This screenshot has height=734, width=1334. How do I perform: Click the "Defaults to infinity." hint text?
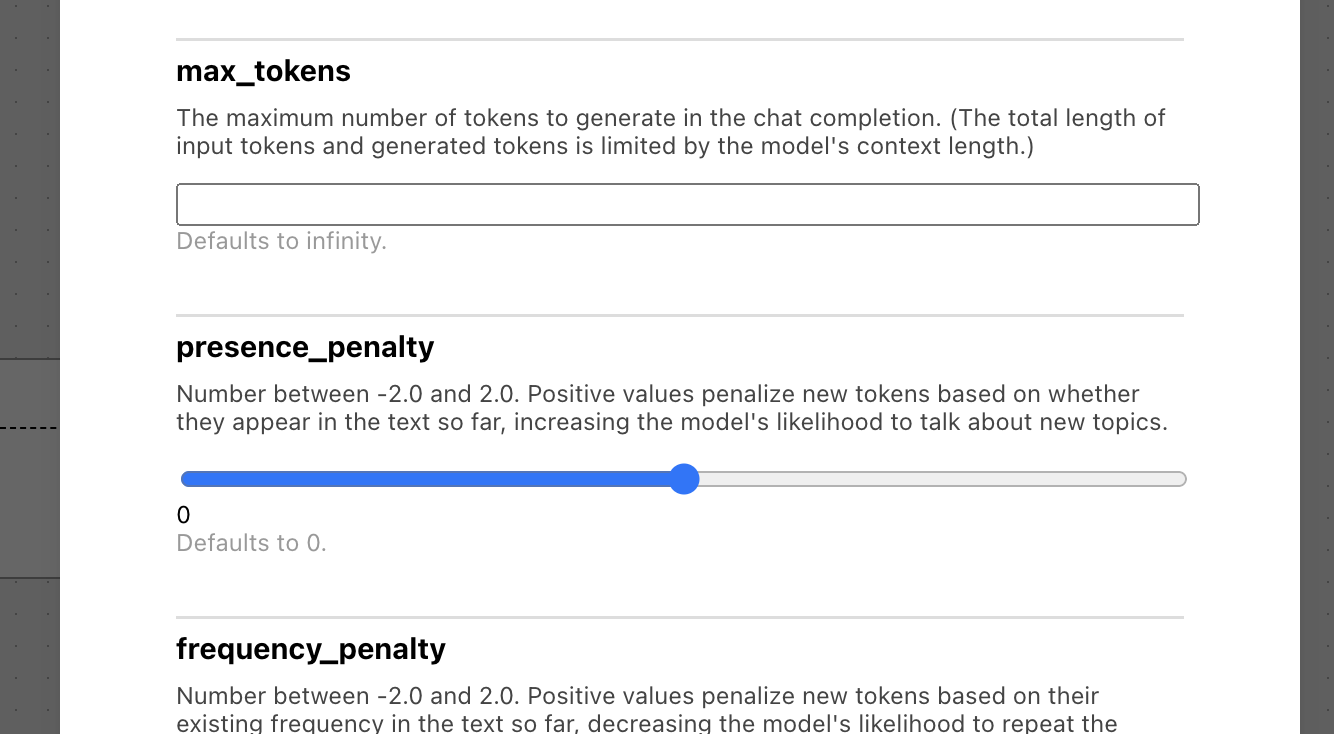coord(281,241)
